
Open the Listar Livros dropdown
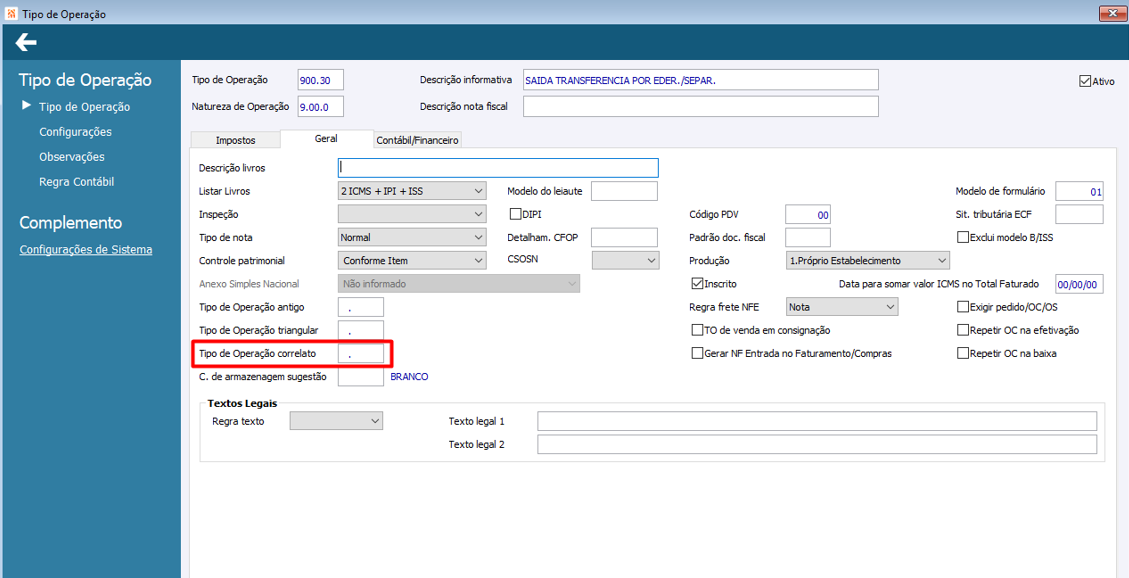pos(412,191)
